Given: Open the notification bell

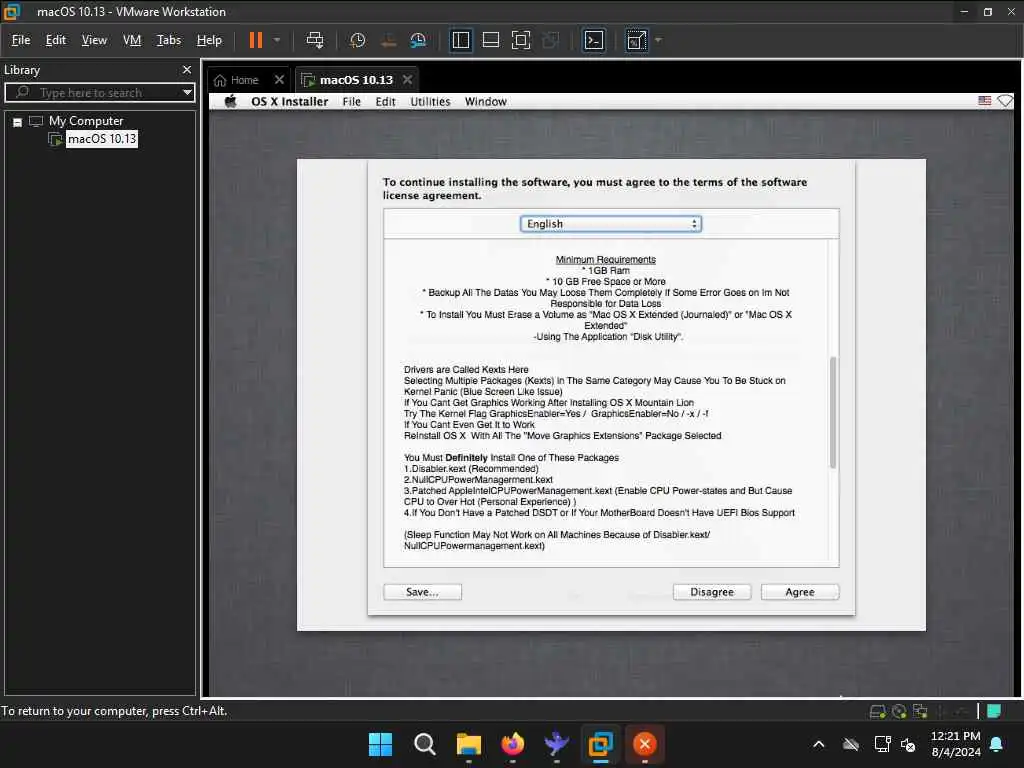Looking at the screenshot, I should pyautogui.click(x=997, y=744).
